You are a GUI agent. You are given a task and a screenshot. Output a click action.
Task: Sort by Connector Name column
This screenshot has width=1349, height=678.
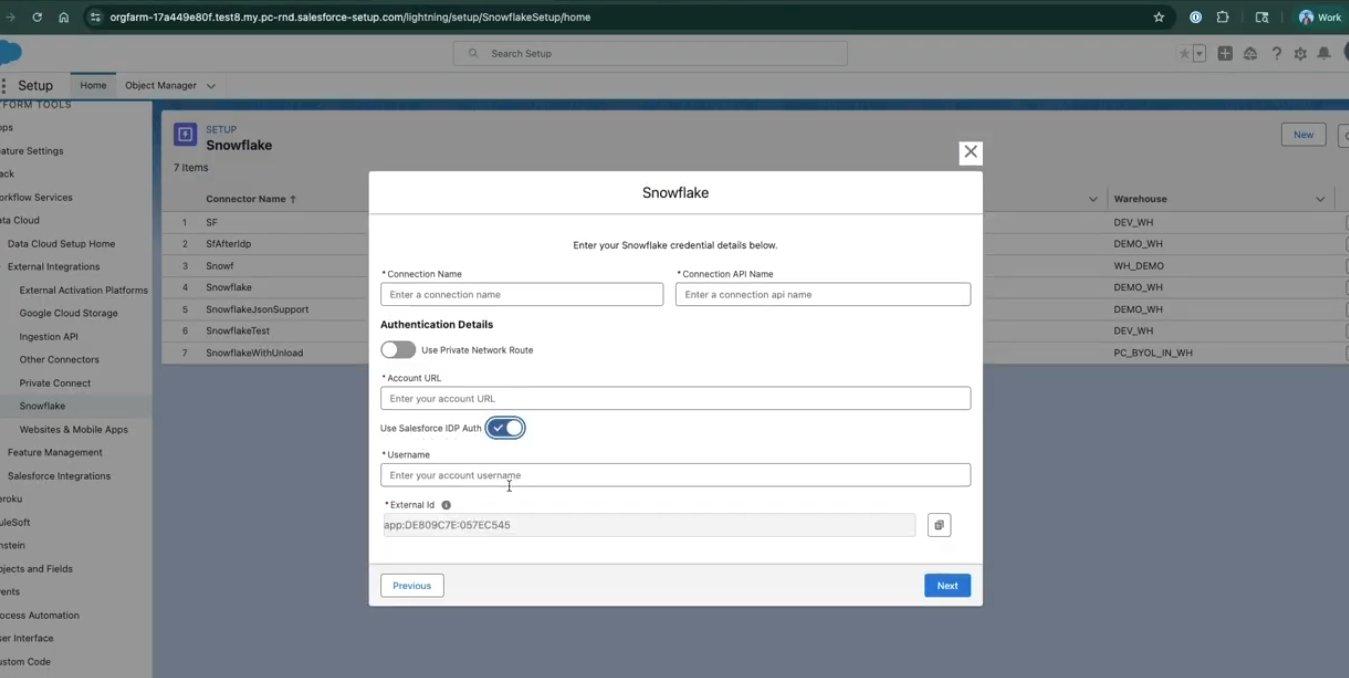250,199
